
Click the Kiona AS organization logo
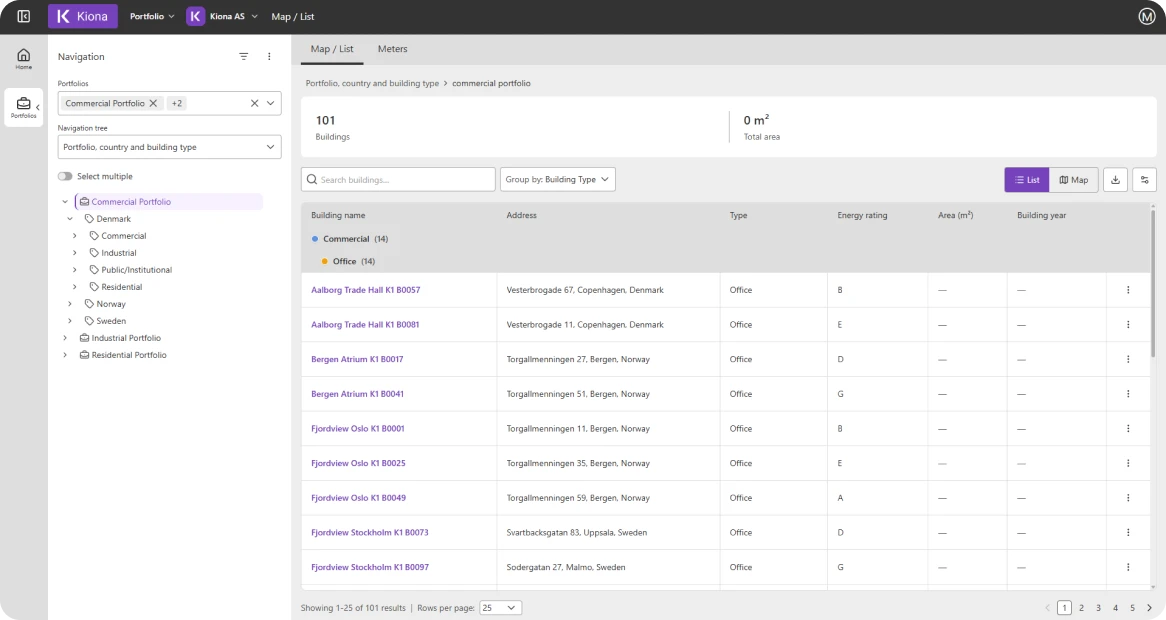coord(196,16)
